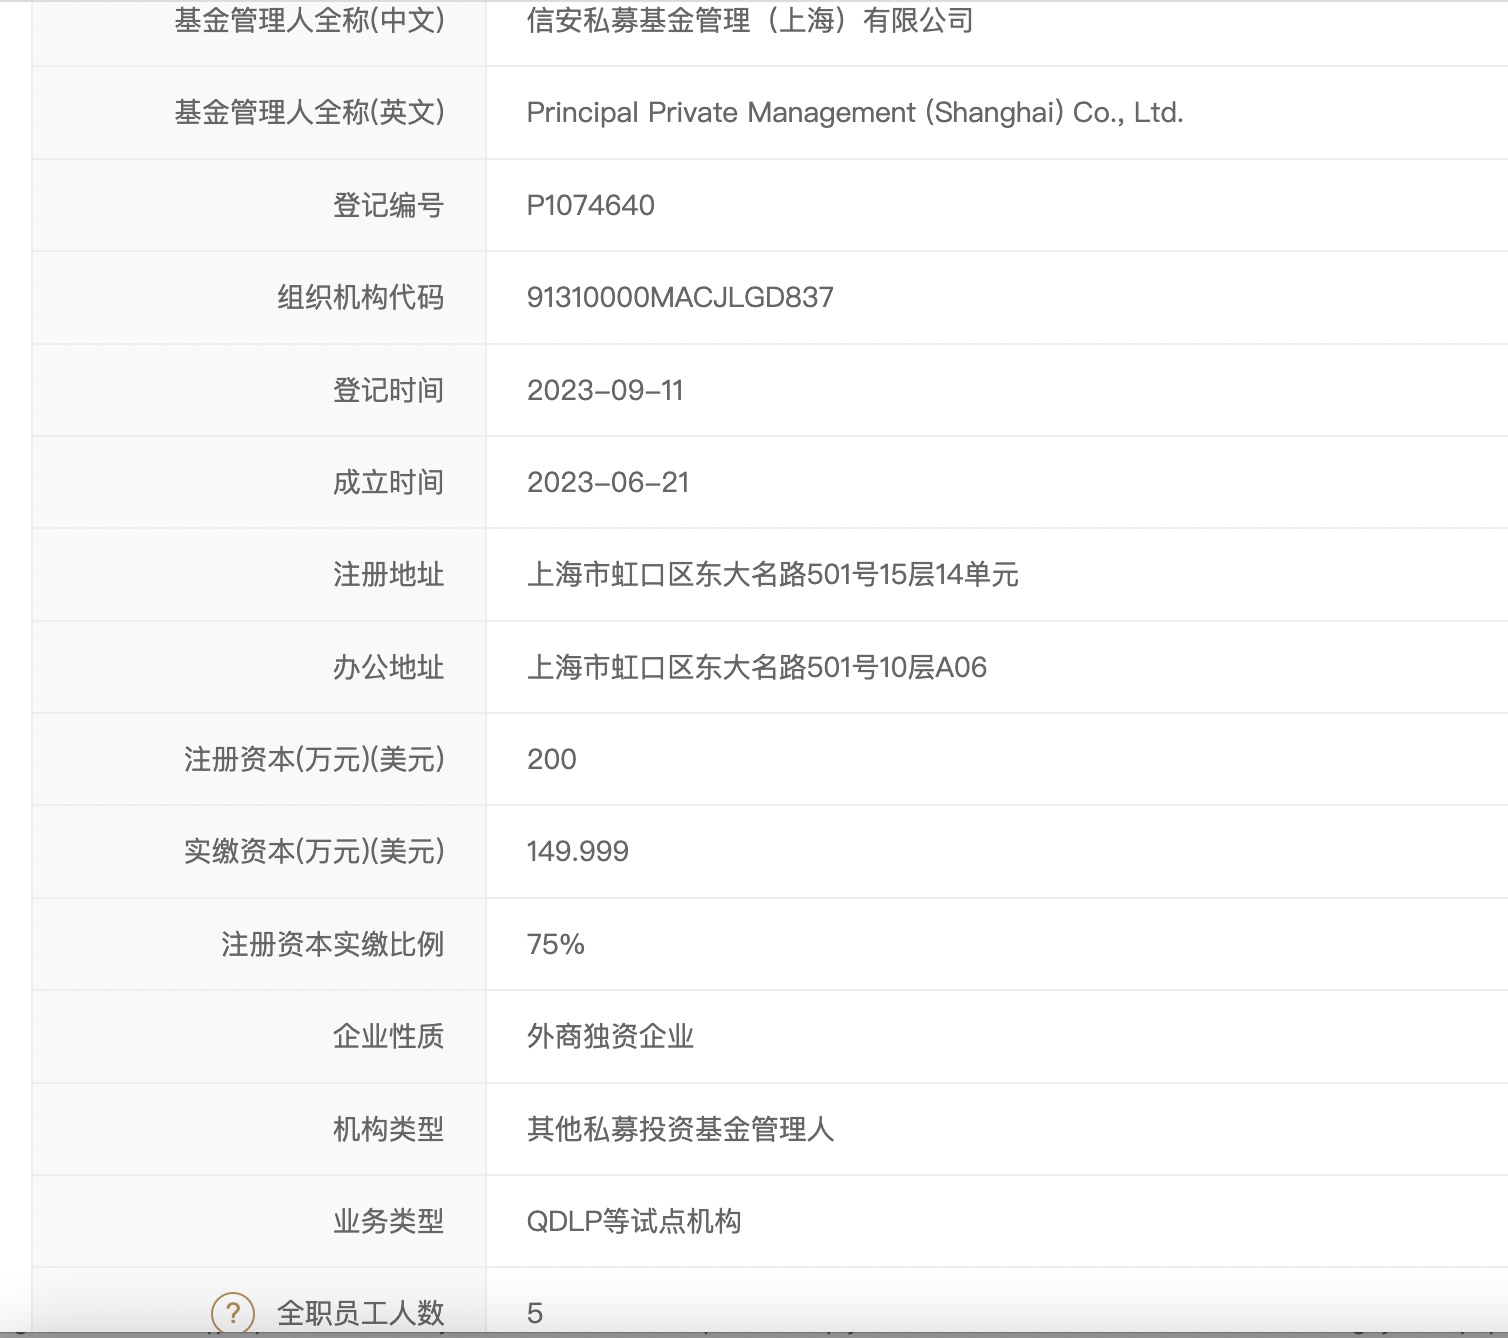Select the Chinese company name 信安私募基金管理（上海）有限公司

pyautogui.click(x=750, y=20)
